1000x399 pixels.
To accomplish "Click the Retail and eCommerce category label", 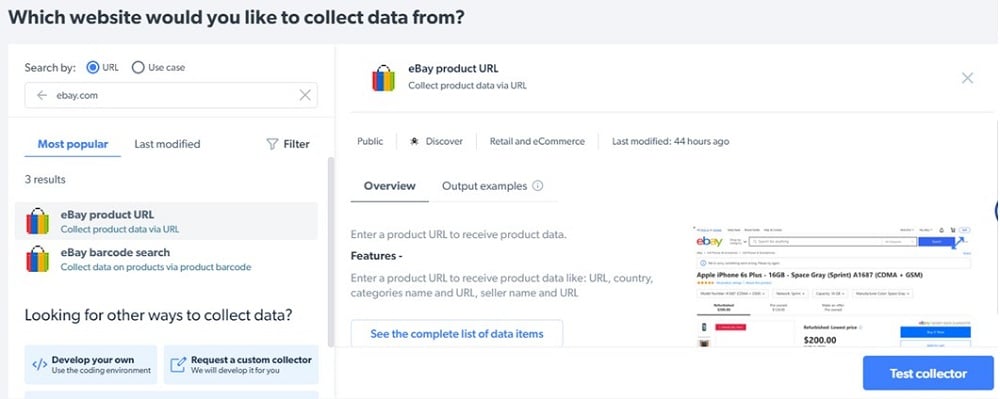I will (537, 141).
